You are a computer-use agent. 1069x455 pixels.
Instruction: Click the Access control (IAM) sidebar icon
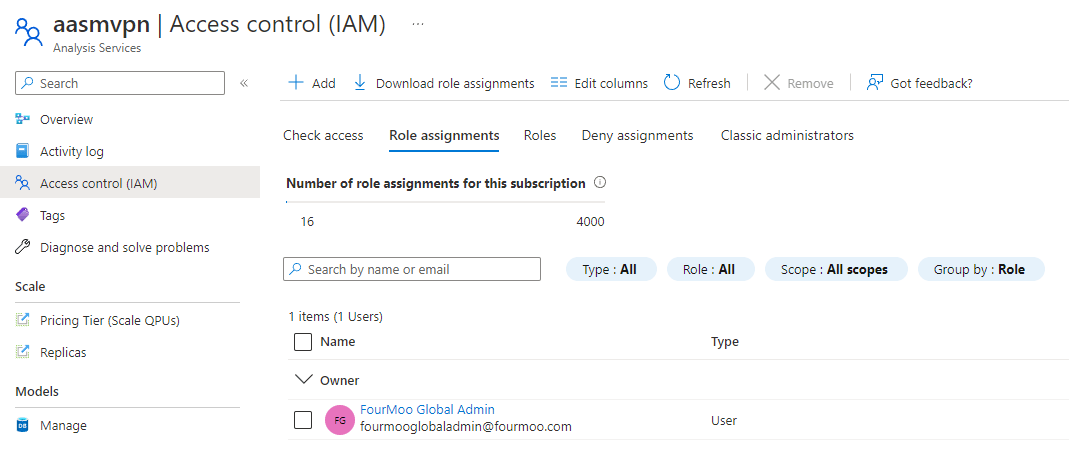click(22, 183)
